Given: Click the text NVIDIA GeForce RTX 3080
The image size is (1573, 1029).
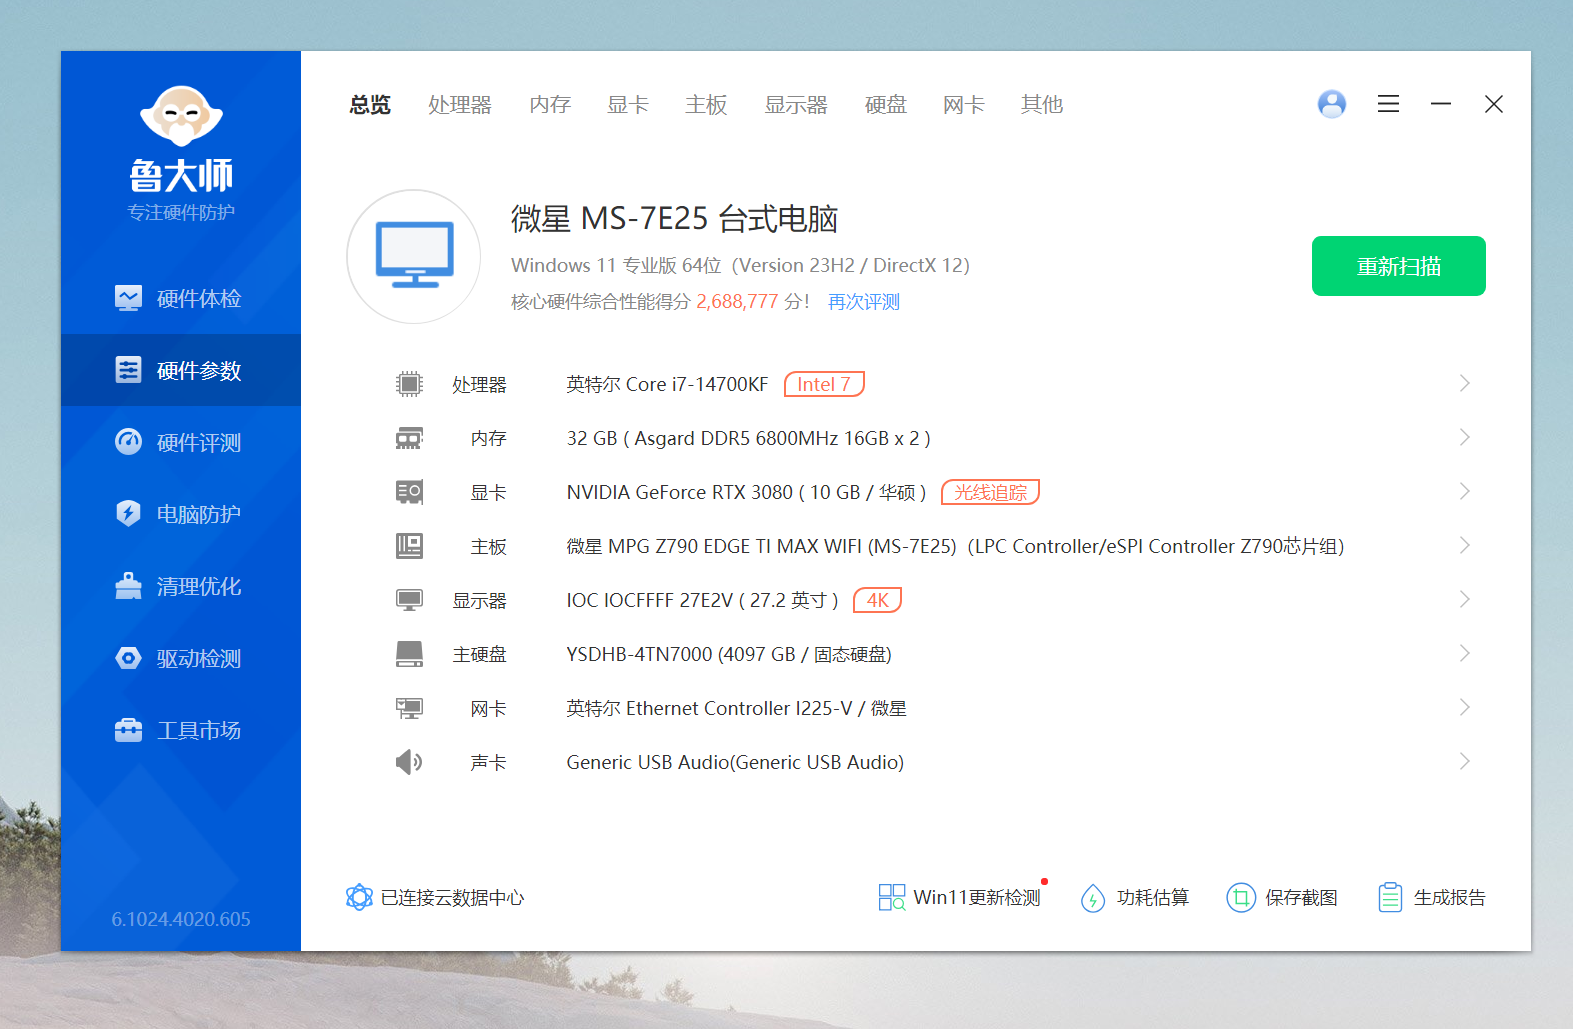Looking at the screenshot, I should (x=679, y=492).
